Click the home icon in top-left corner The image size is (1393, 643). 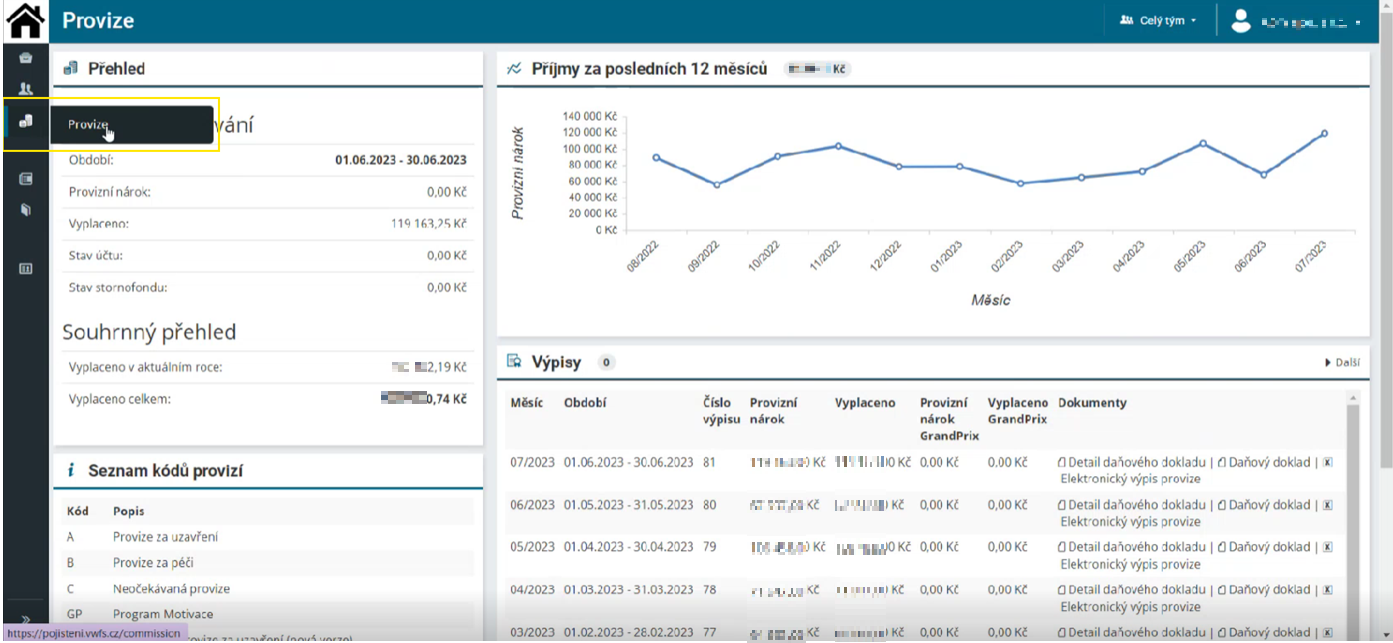click(26, 20)
